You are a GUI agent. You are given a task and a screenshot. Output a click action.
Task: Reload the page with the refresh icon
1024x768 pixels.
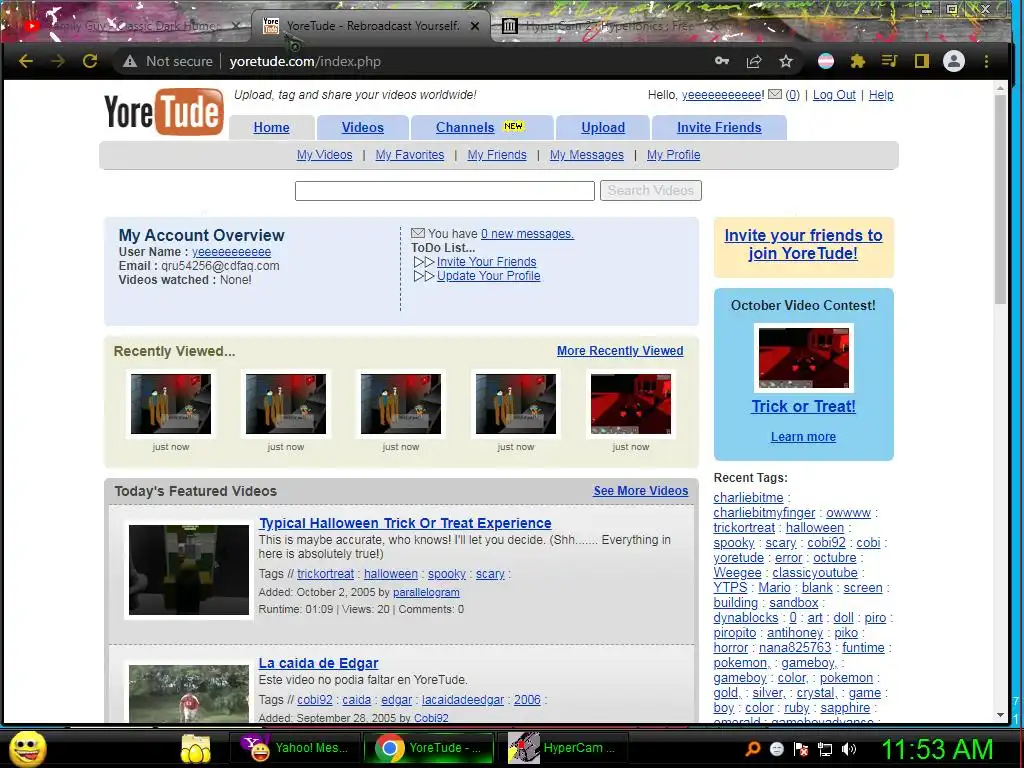(x=90, y=61)
